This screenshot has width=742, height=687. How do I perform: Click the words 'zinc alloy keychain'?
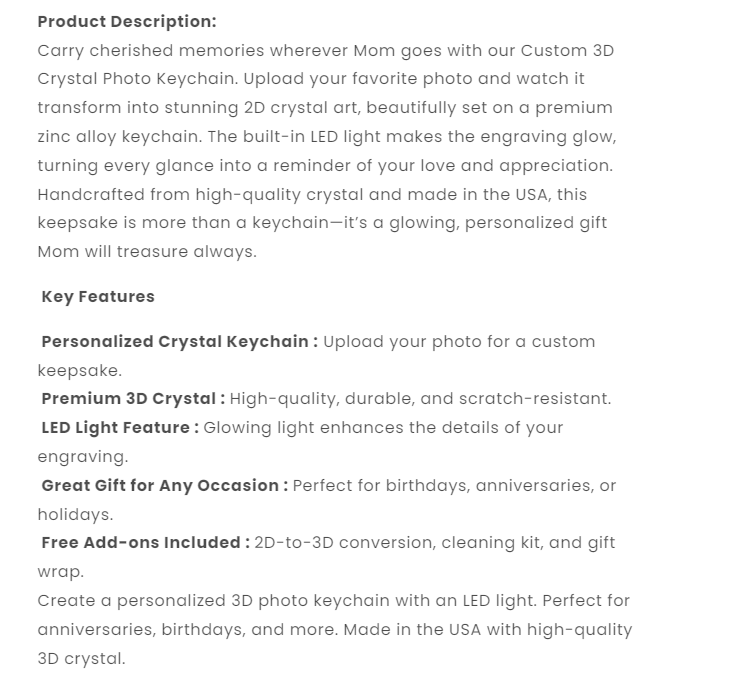click(x=117, y=137)
